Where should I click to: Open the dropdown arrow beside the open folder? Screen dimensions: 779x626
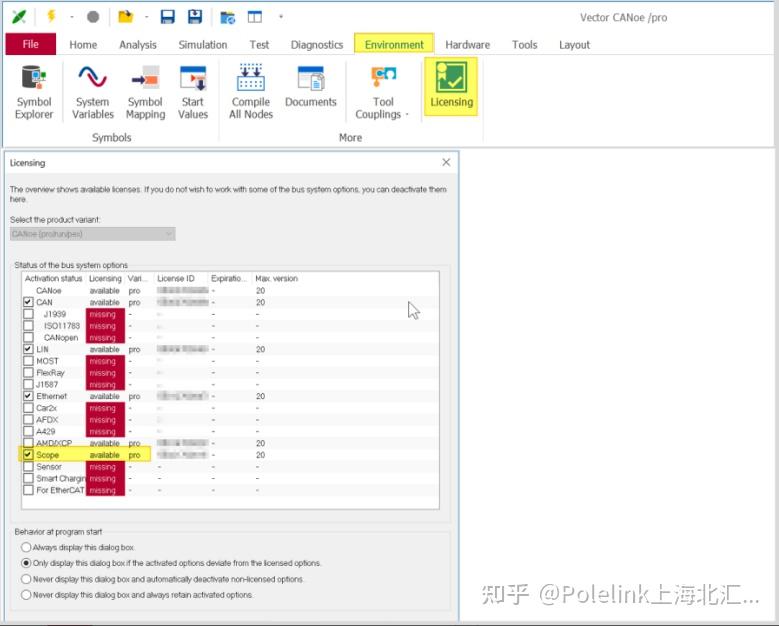(x=147, y=17)
